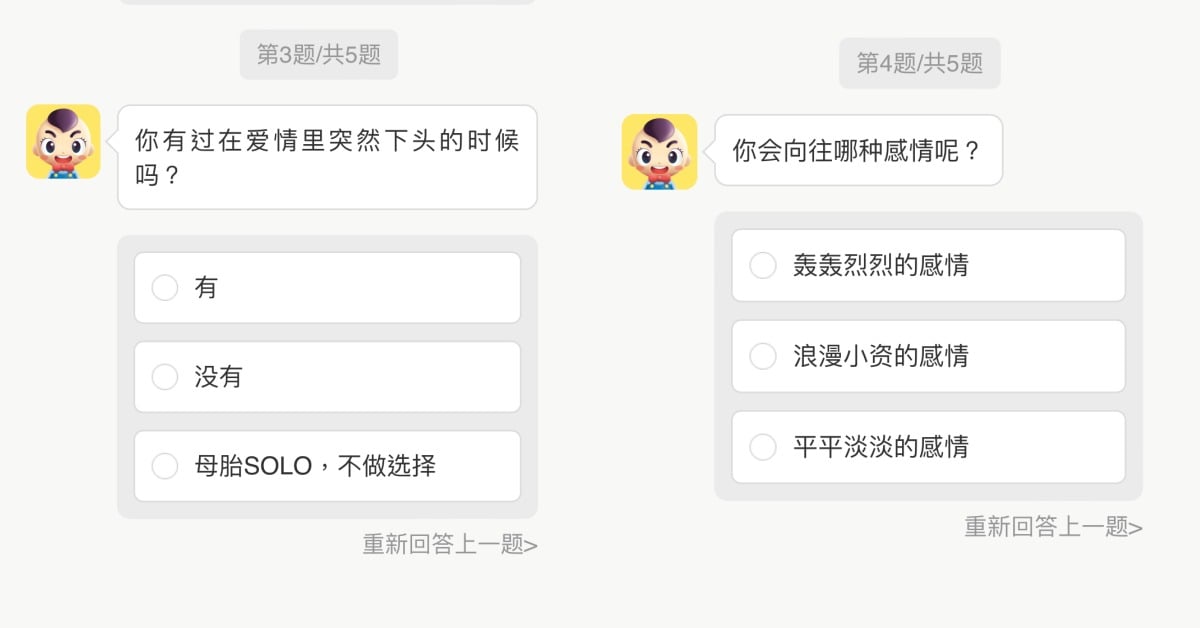Click the 第3题/共5题 progress label
The height and width of the screenshot is (628, 1200).
(319, 55)
